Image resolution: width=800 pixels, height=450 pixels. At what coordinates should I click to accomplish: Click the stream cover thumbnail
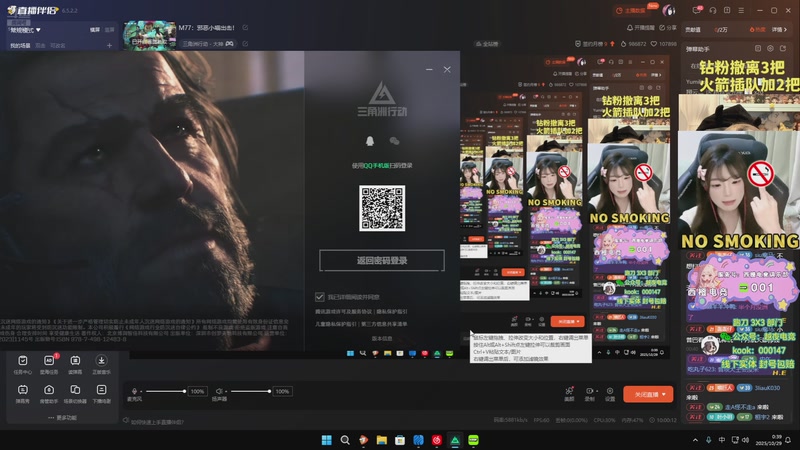click(149, 35)
